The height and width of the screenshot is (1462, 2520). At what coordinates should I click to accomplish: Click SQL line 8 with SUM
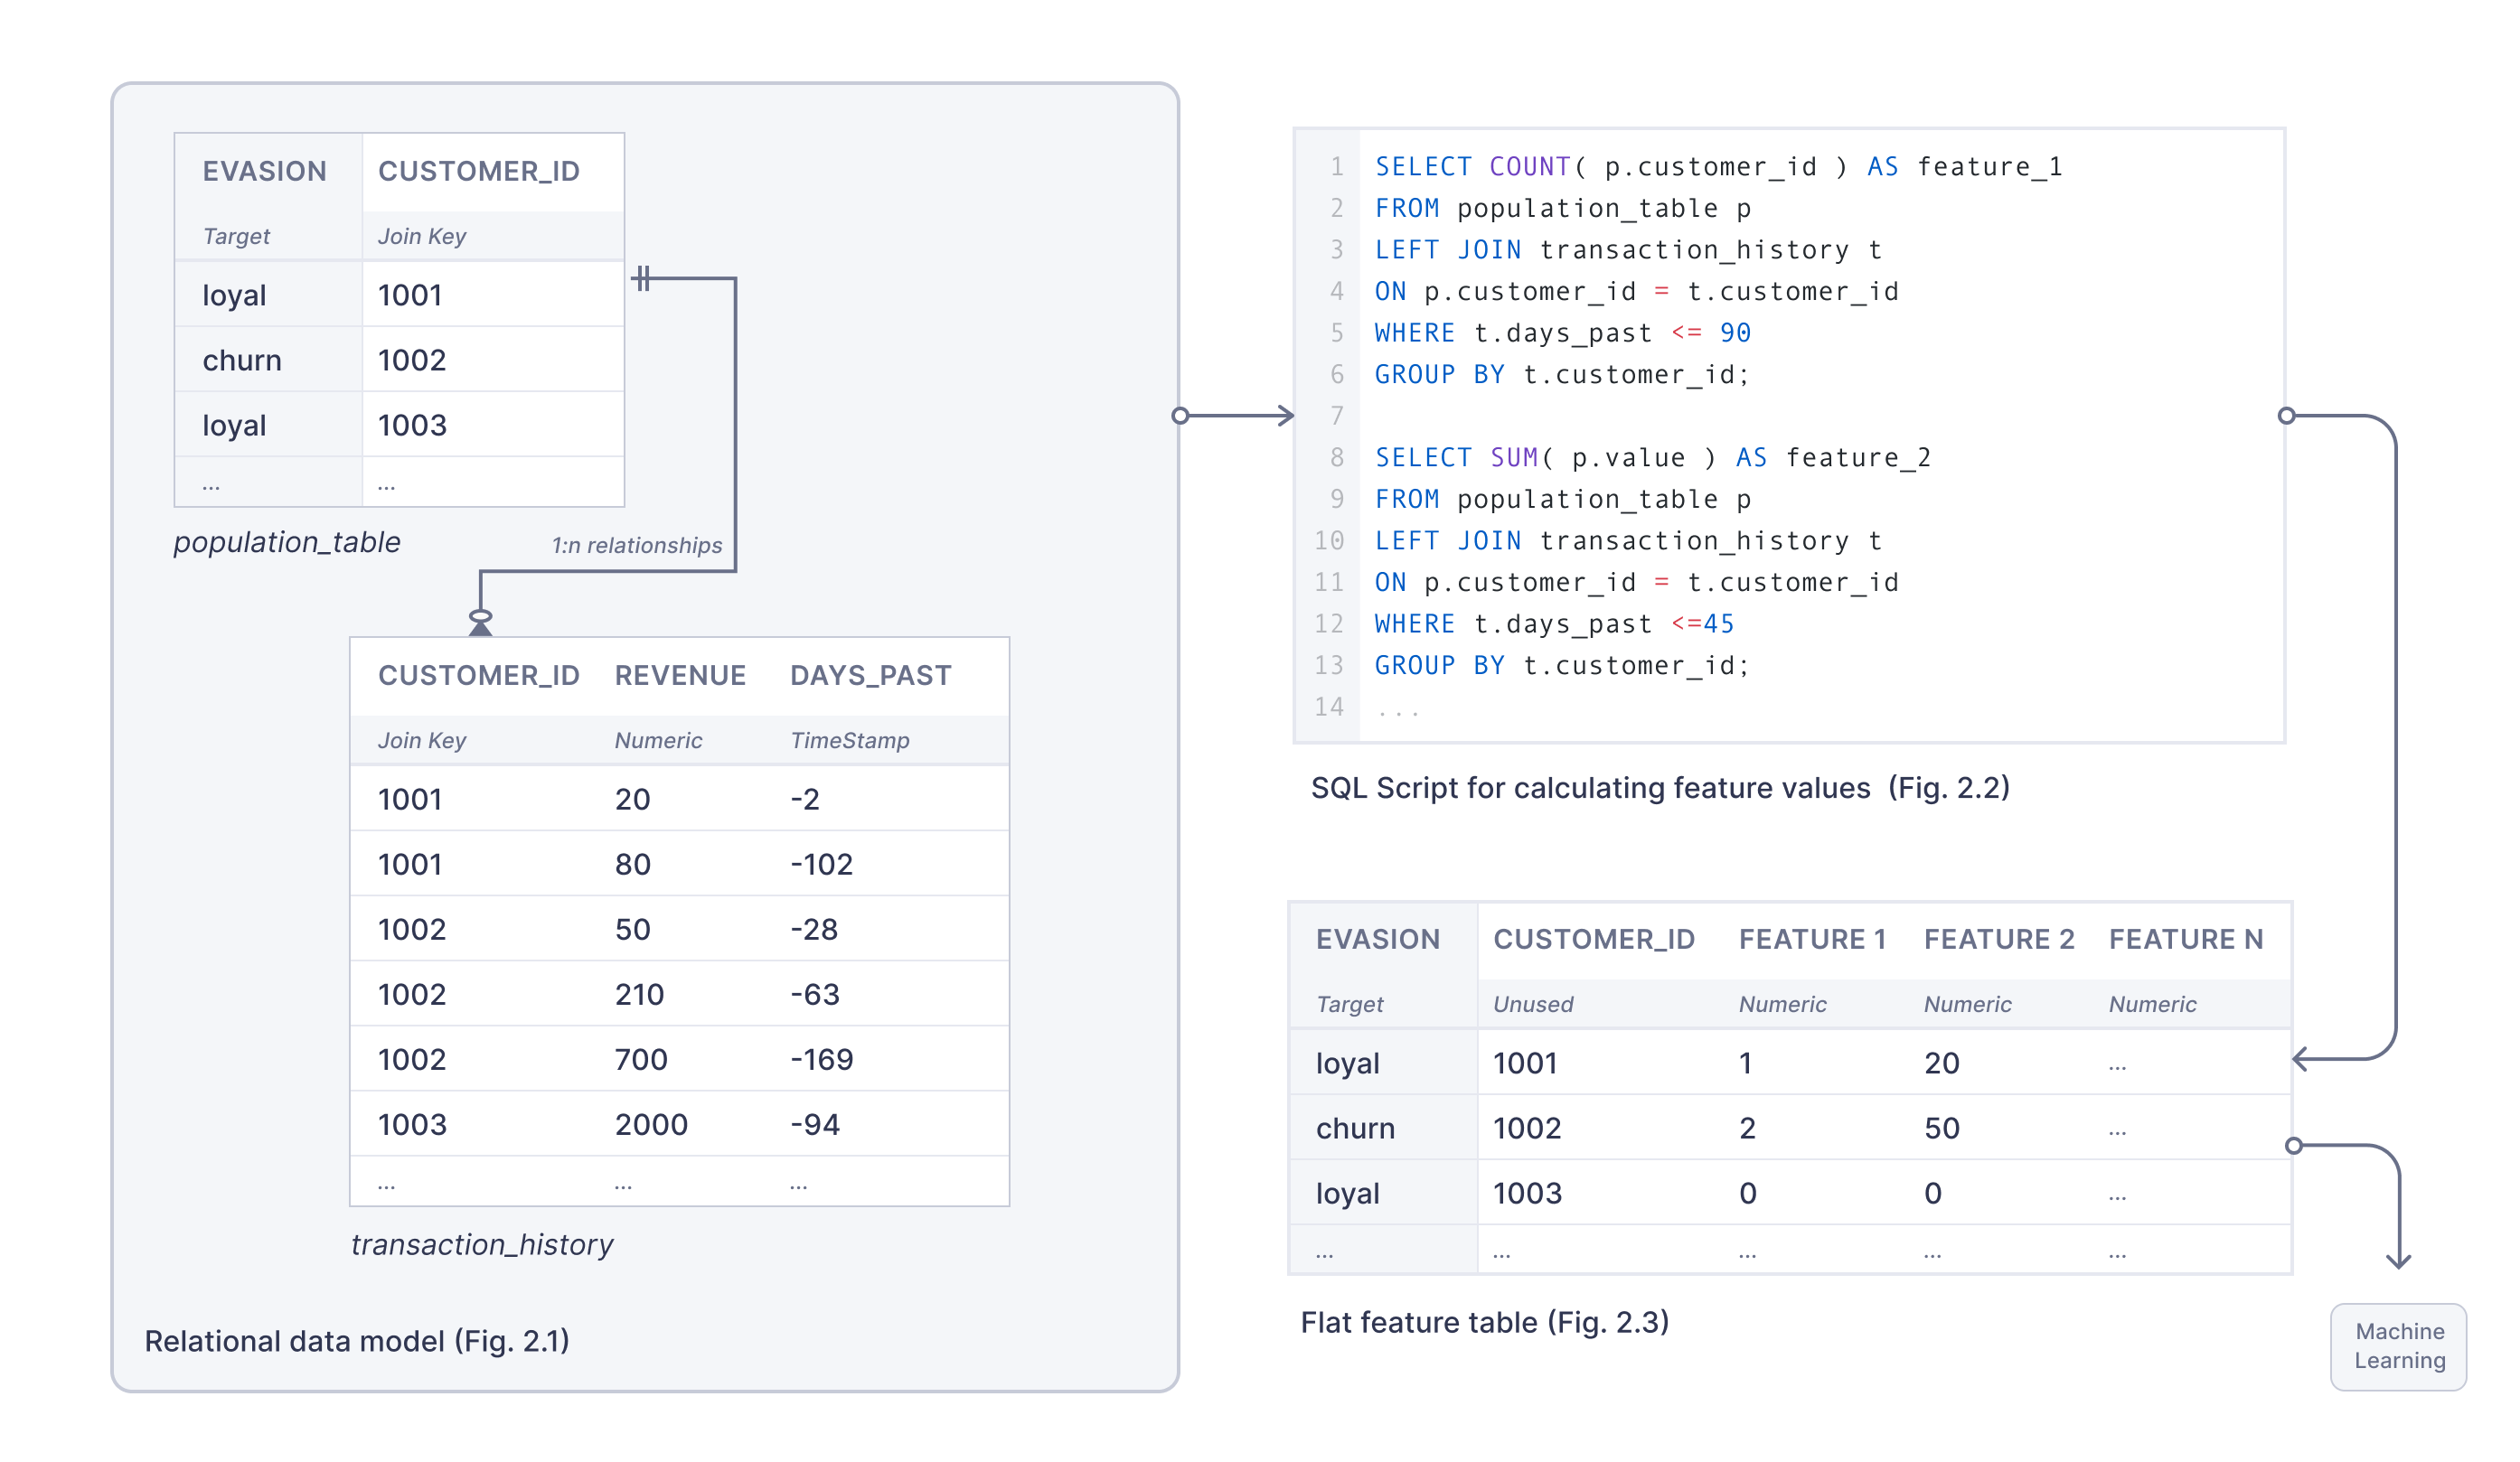[1652, 457]
